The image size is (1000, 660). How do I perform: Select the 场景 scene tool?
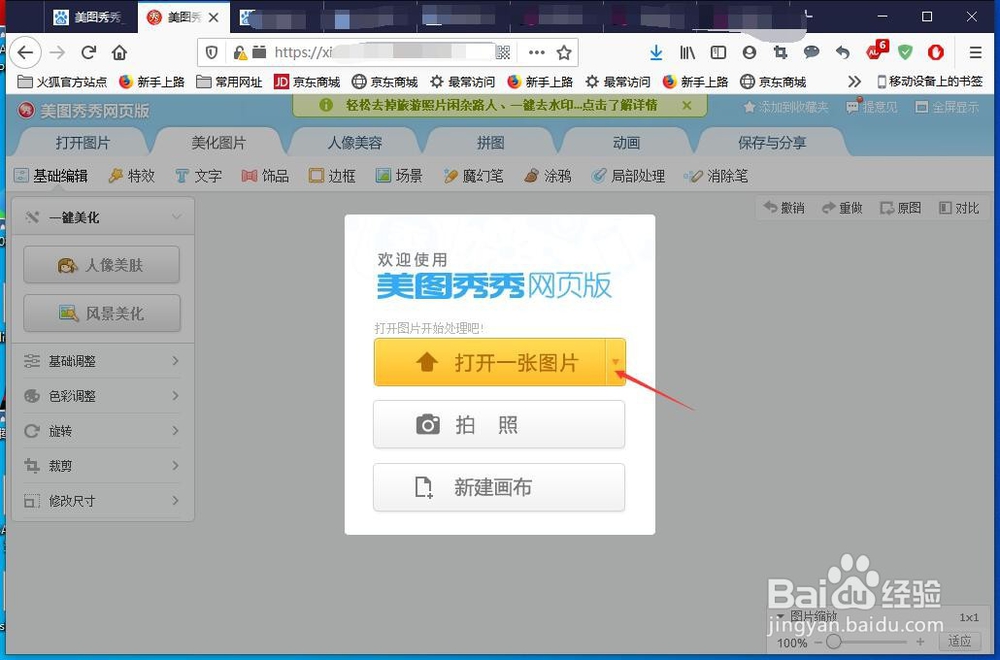point(399,176)
